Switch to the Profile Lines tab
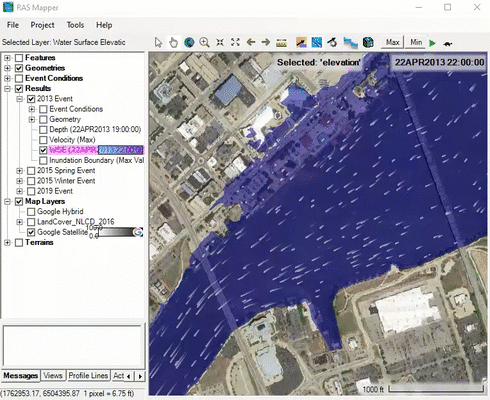 88,376
